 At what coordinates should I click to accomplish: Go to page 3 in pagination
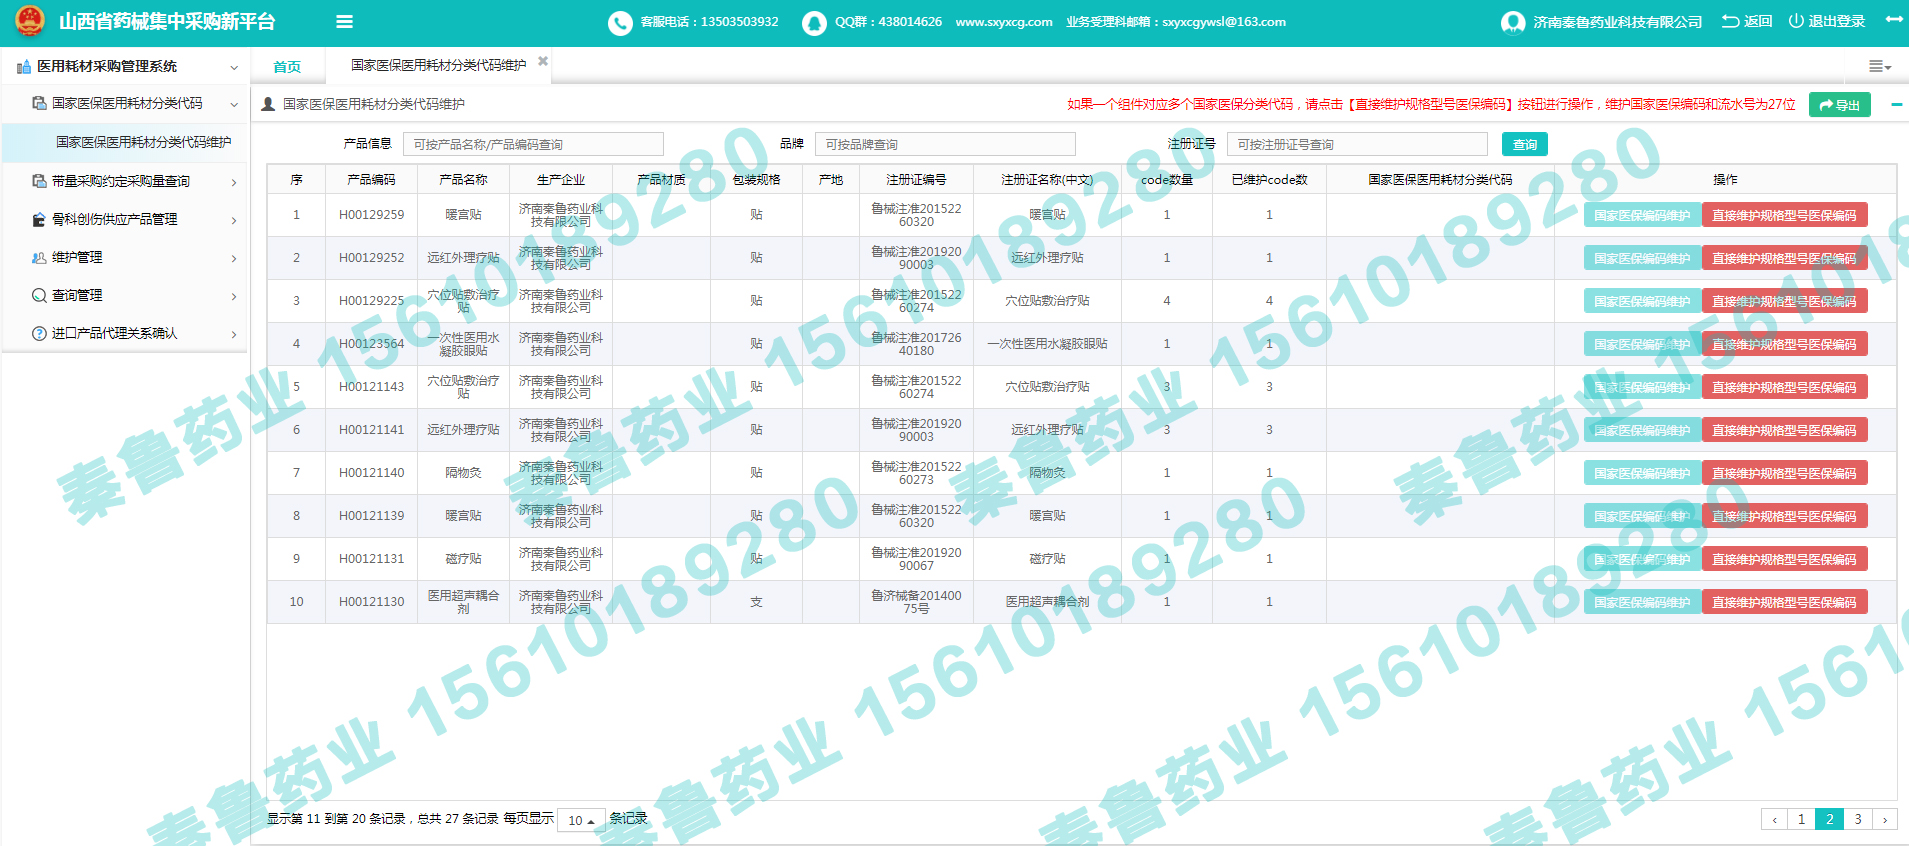tap(1857, 819)
